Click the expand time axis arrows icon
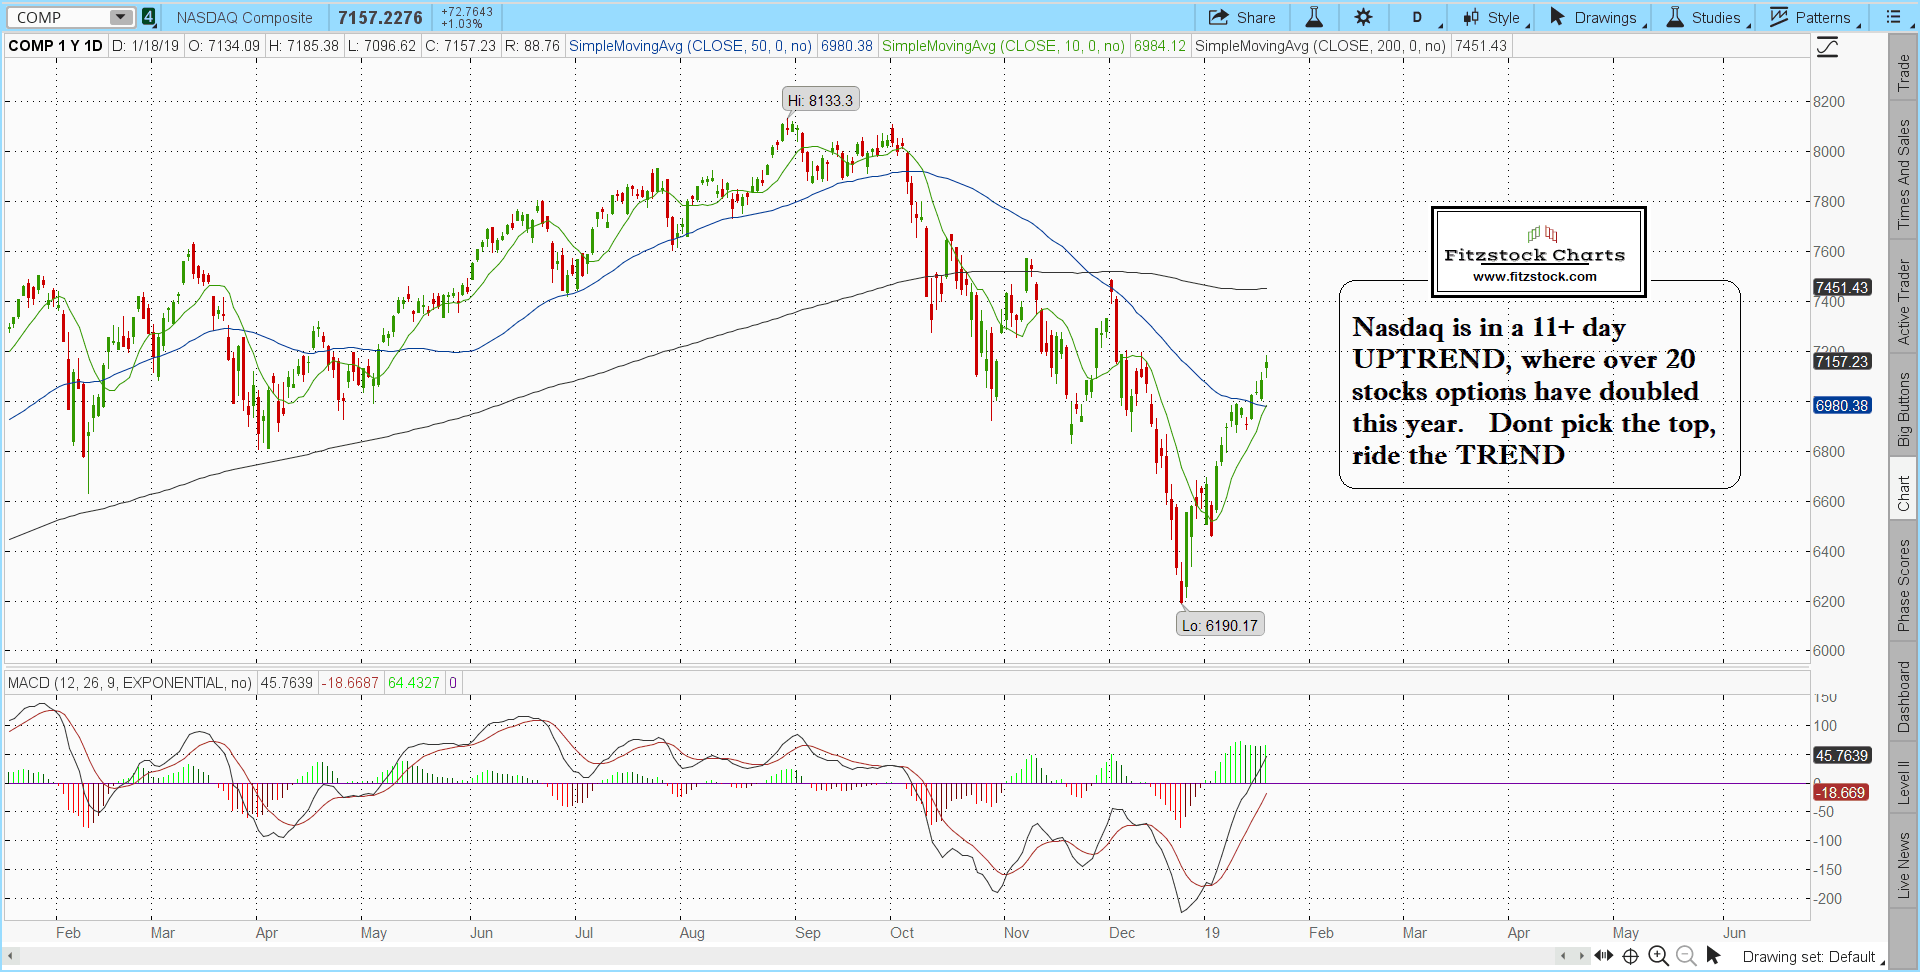The height and width of the screenshot is (972, 1920). [1604, 956]
